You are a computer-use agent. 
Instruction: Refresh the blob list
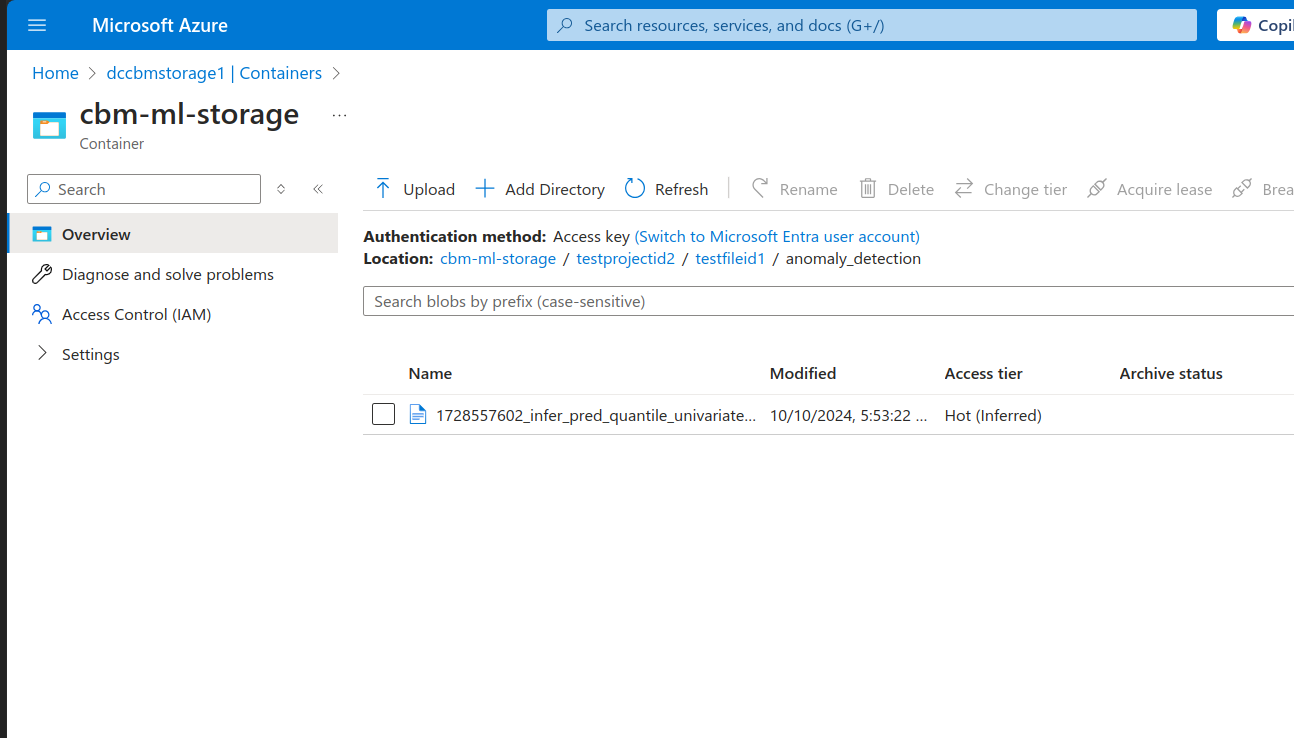pyautogui.click(x=666, y=189)
